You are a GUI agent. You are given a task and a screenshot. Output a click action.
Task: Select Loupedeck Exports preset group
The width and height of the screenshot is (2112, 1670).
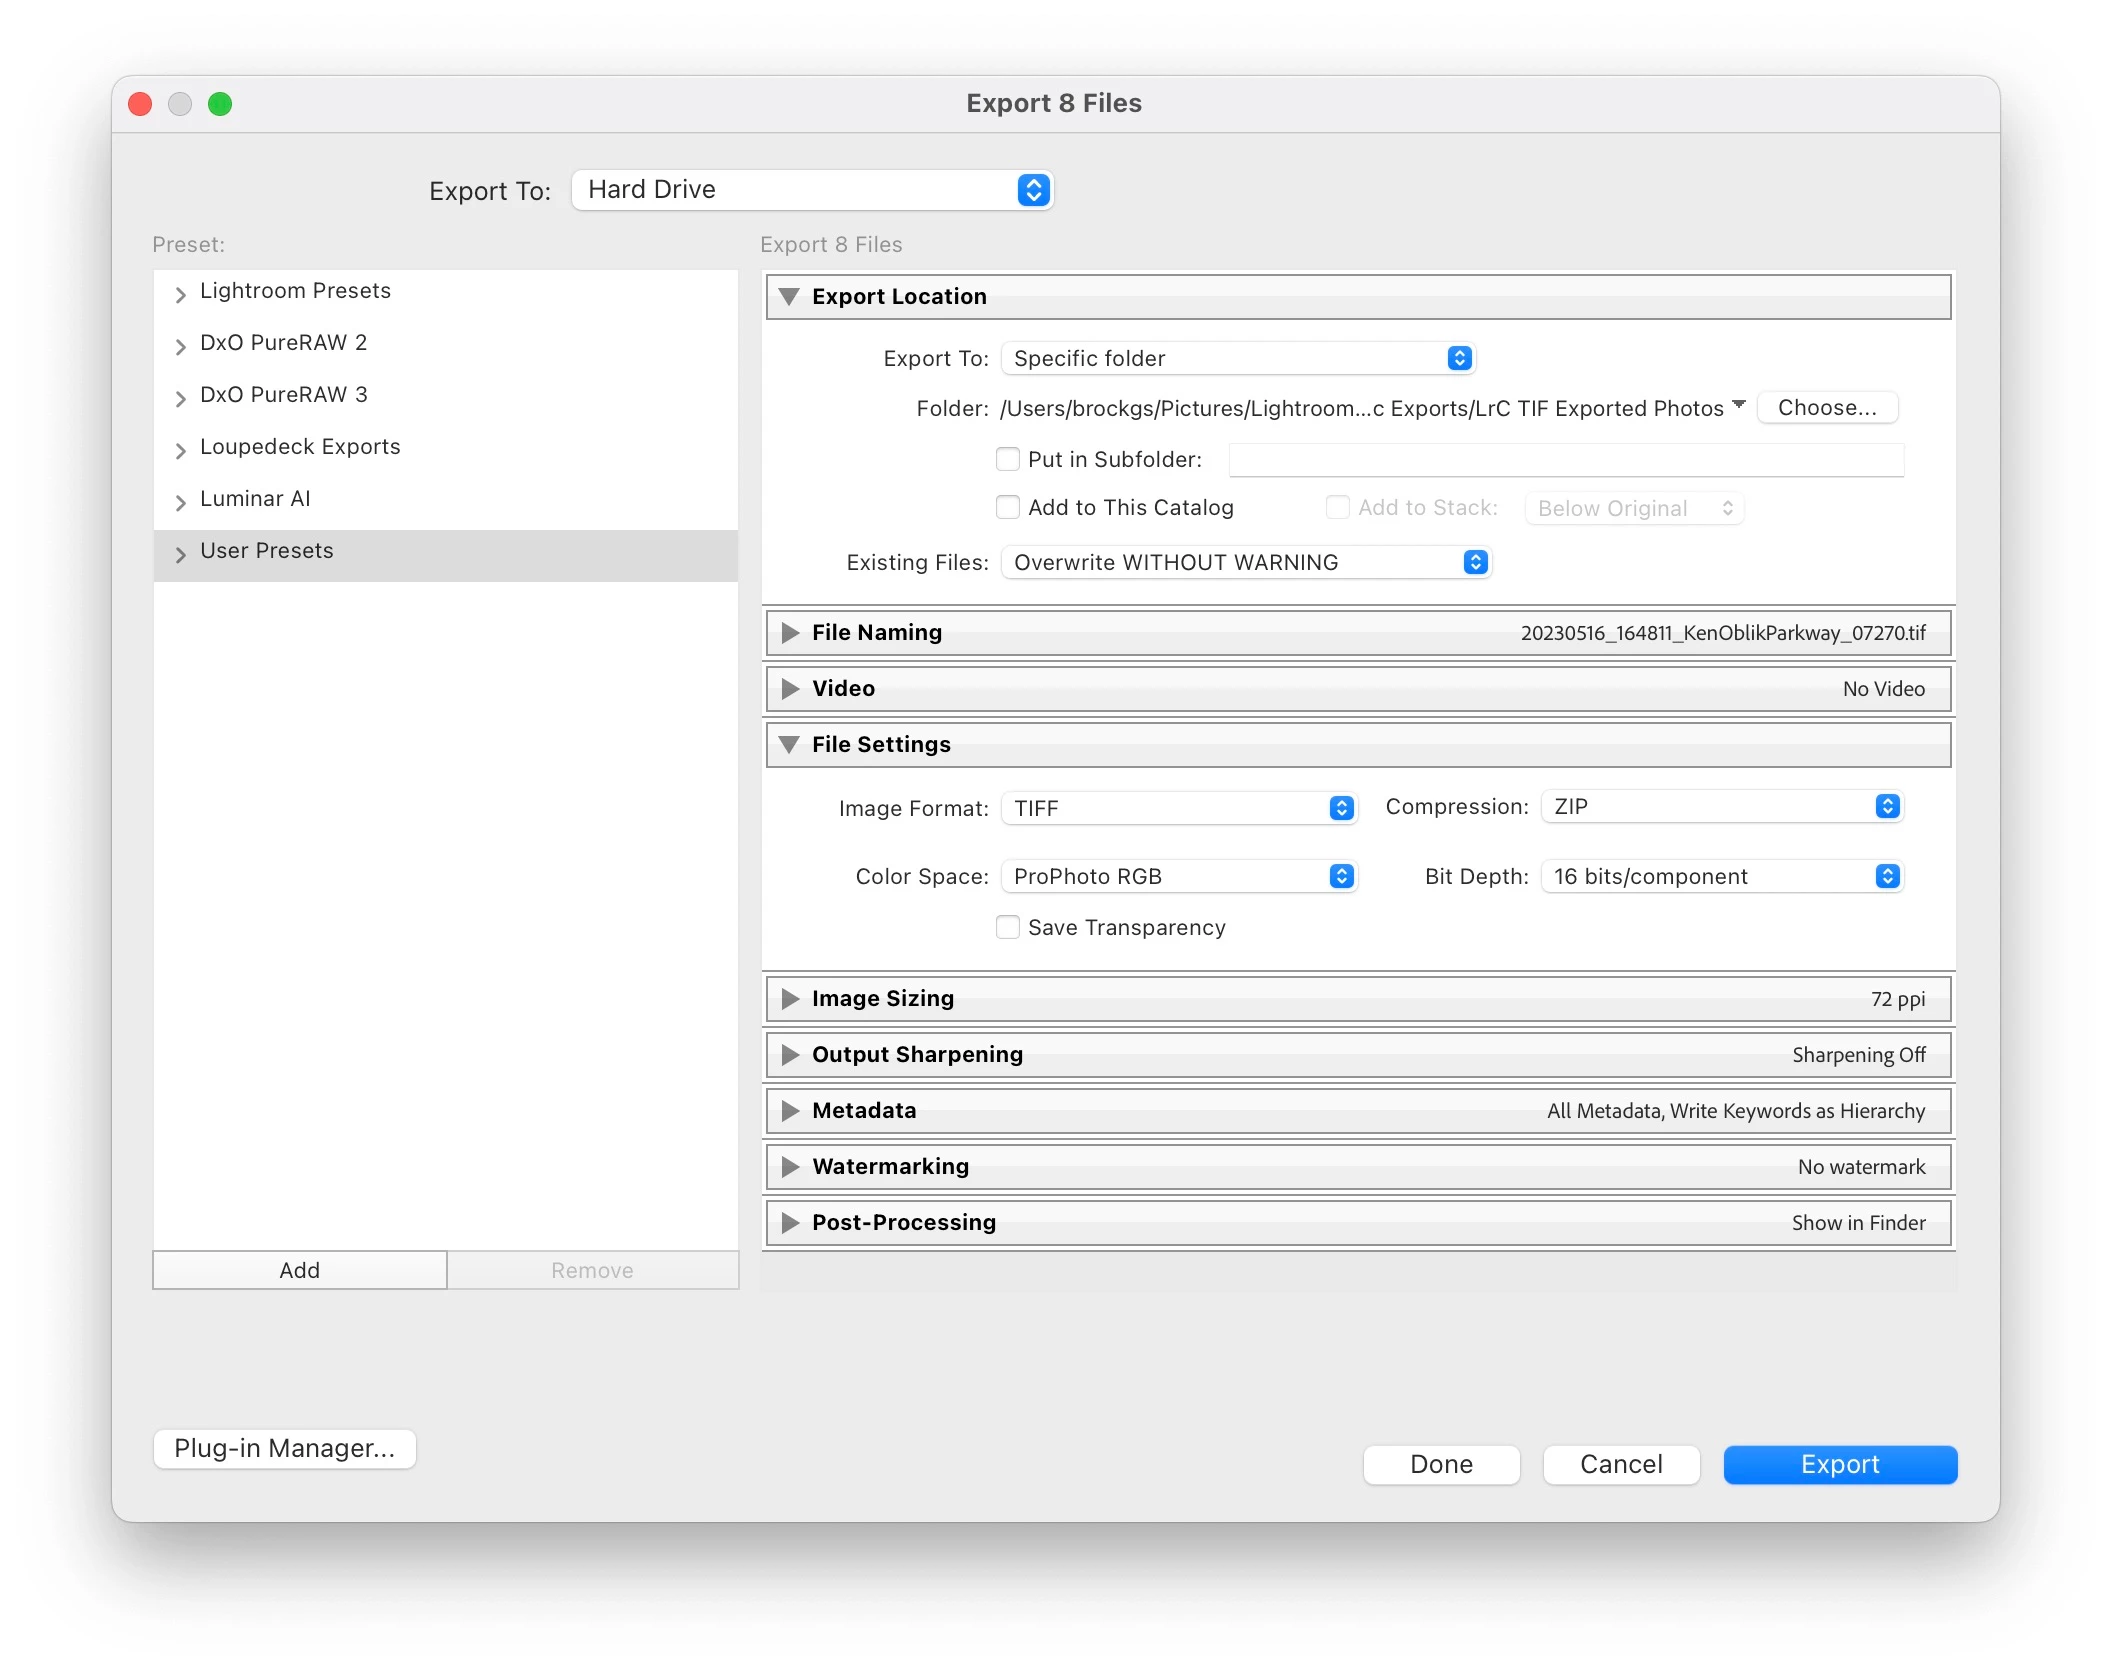tap(300, 447)
